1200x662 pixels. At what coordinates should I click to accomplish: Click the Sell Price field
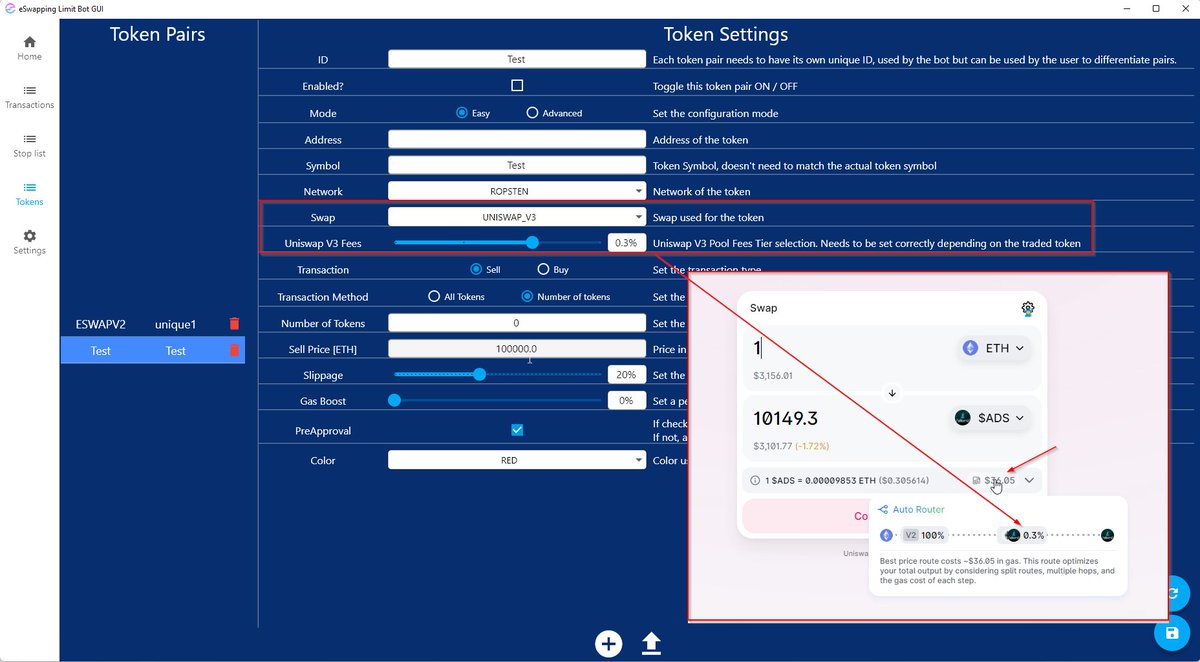click(517, 349)
